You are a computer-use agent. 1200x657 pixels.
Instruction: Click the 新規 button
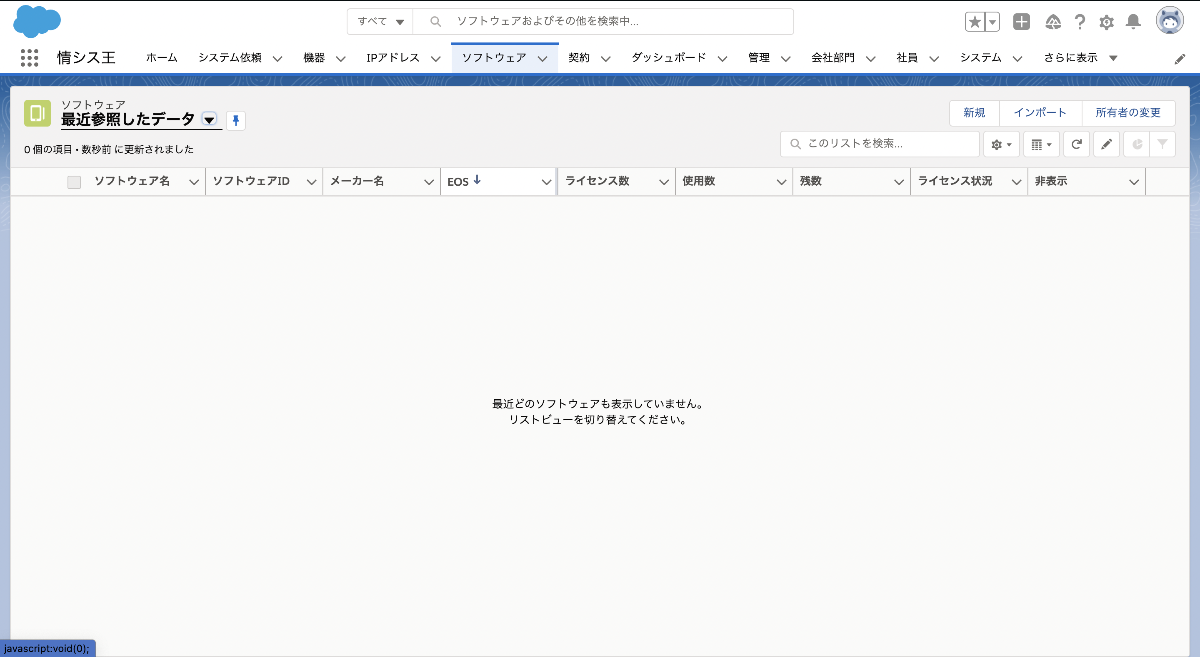tap(974, 113)
